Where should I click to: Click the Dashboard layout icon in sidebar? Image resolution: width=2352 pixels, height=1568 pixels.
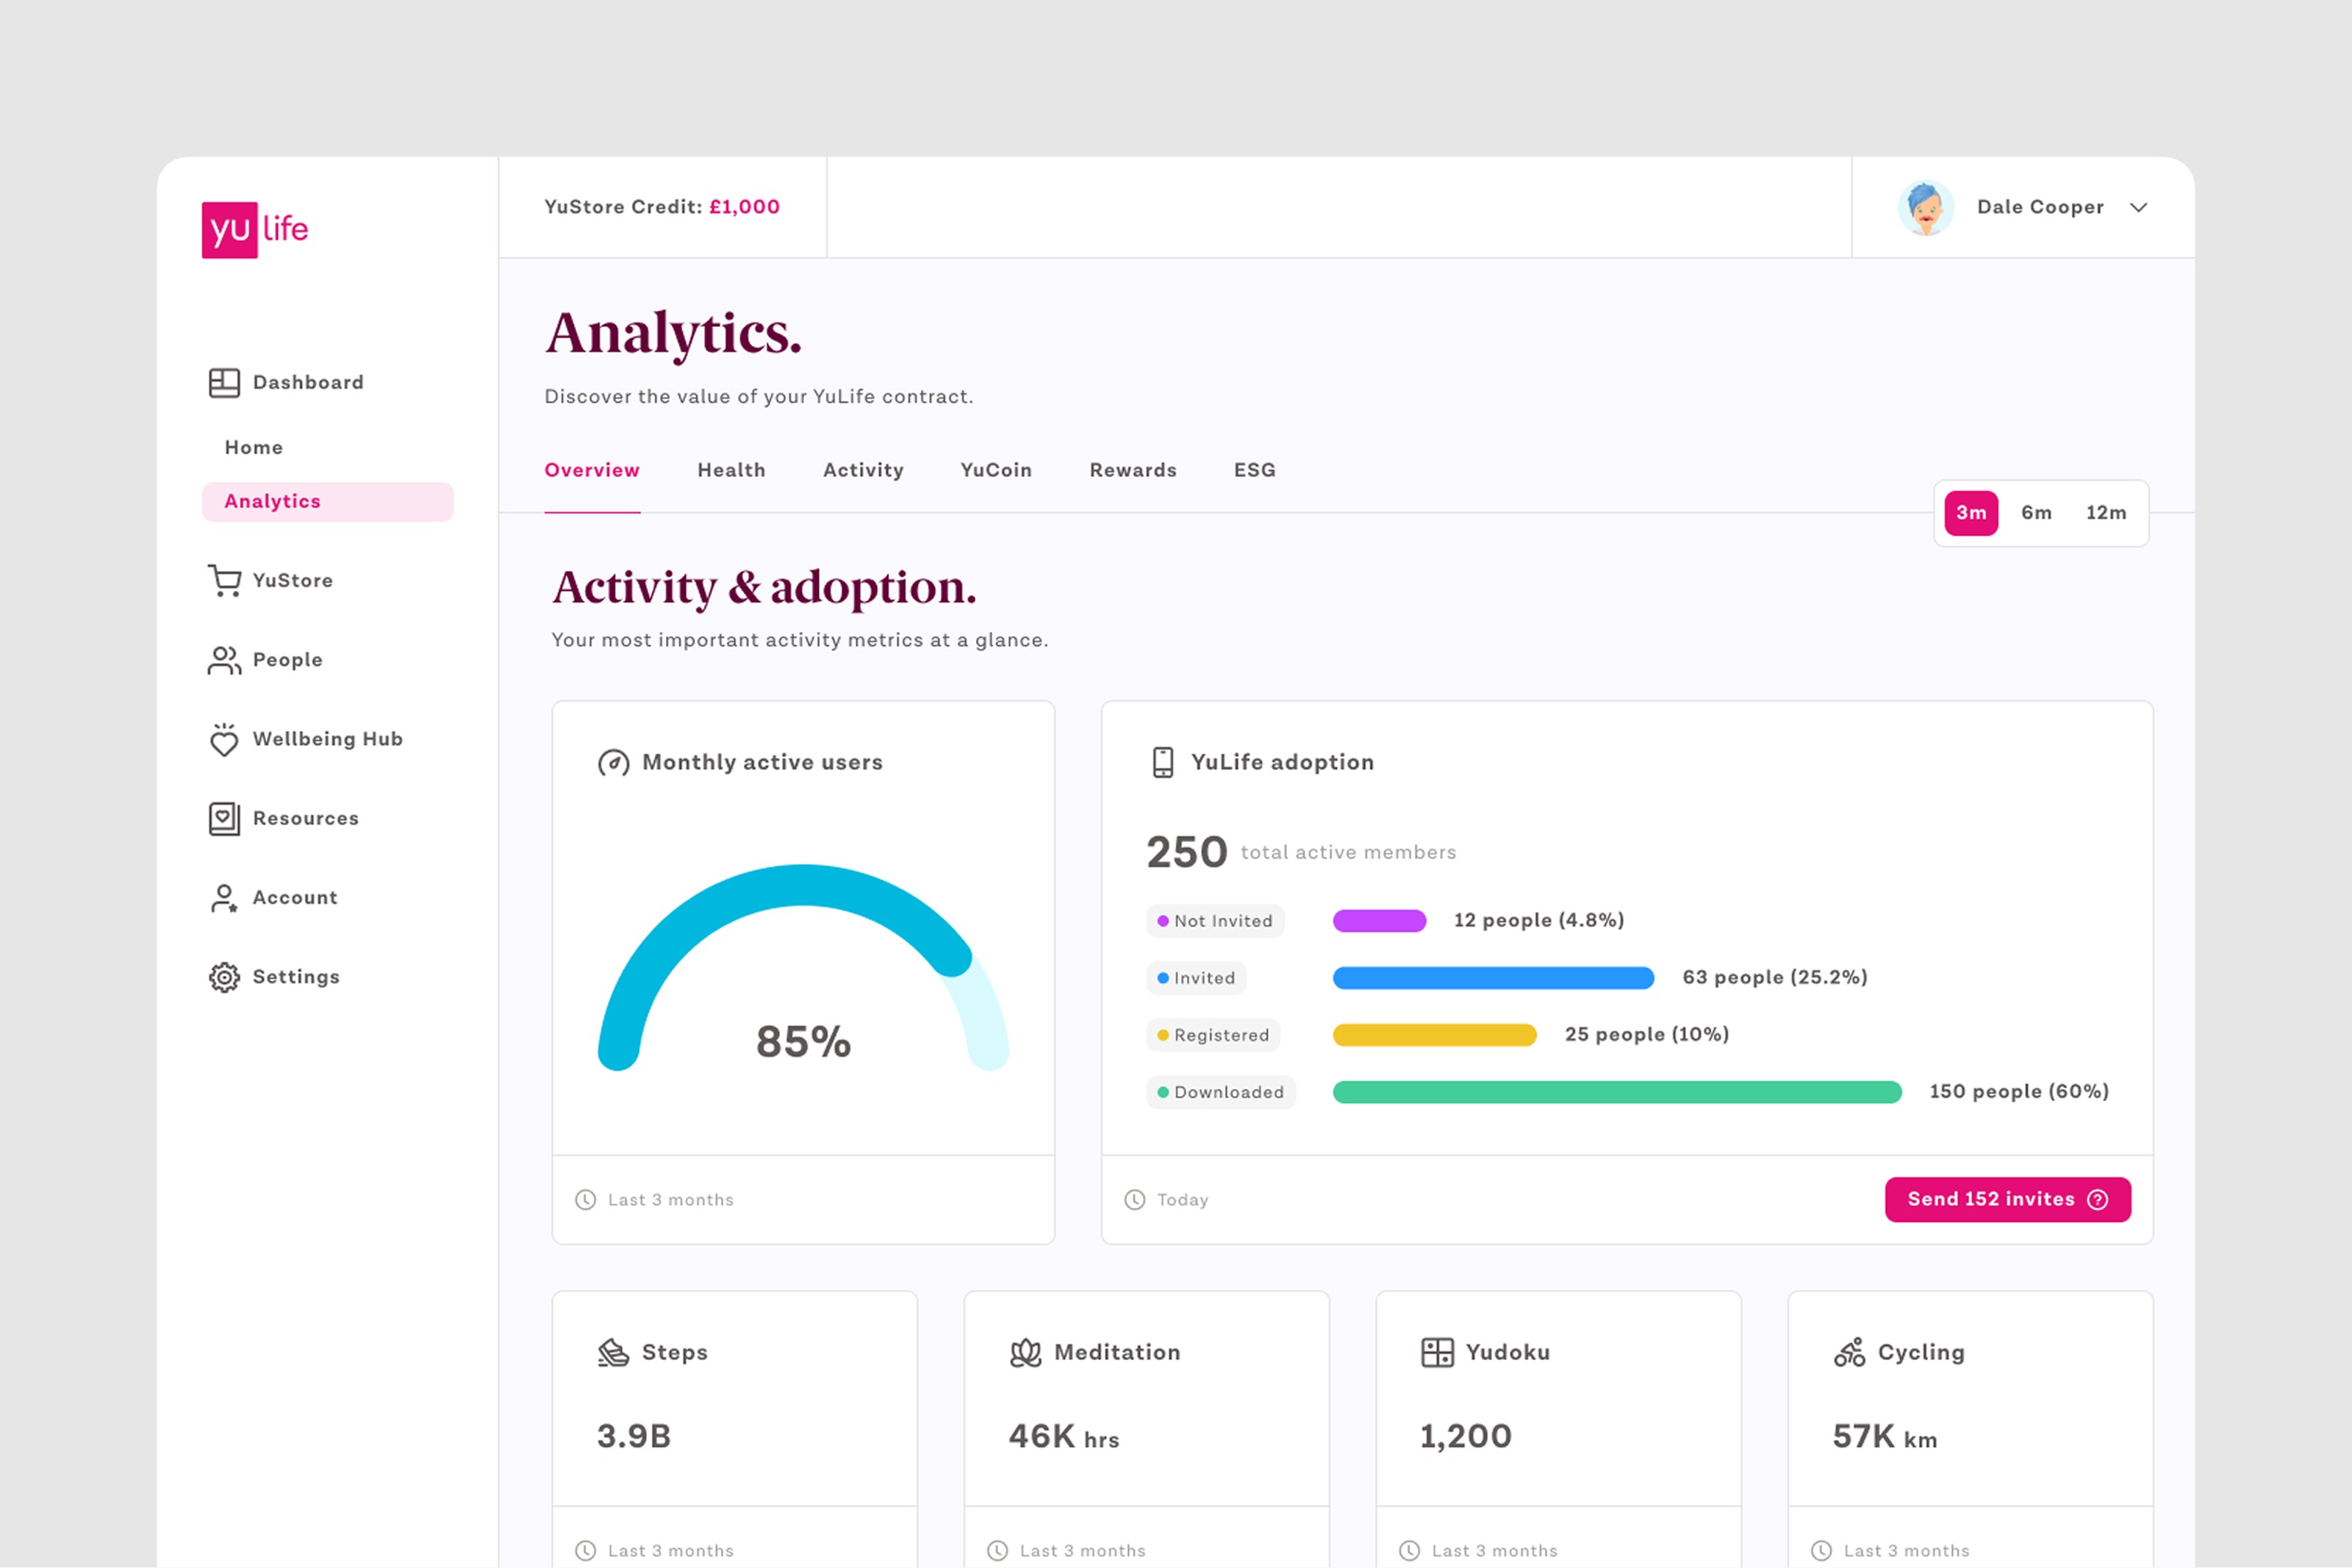click(x=224, y=383)
